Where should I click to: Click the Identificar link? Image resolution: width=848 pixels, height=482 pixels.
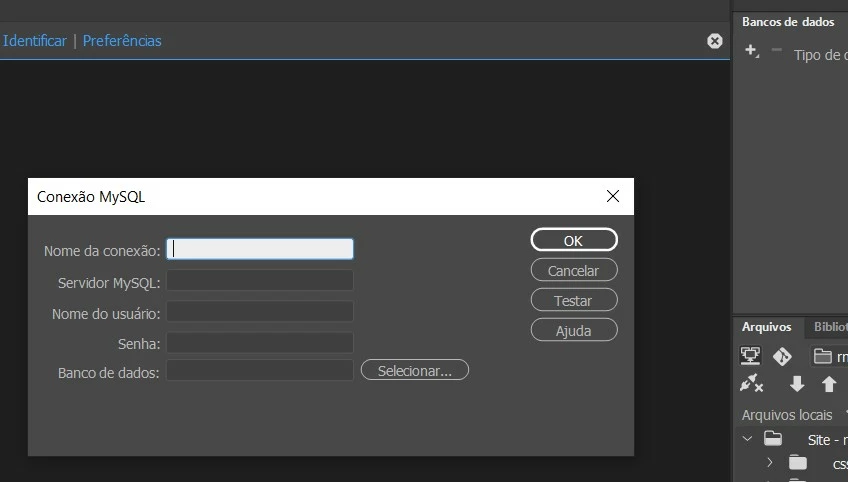tap(35, 41)
